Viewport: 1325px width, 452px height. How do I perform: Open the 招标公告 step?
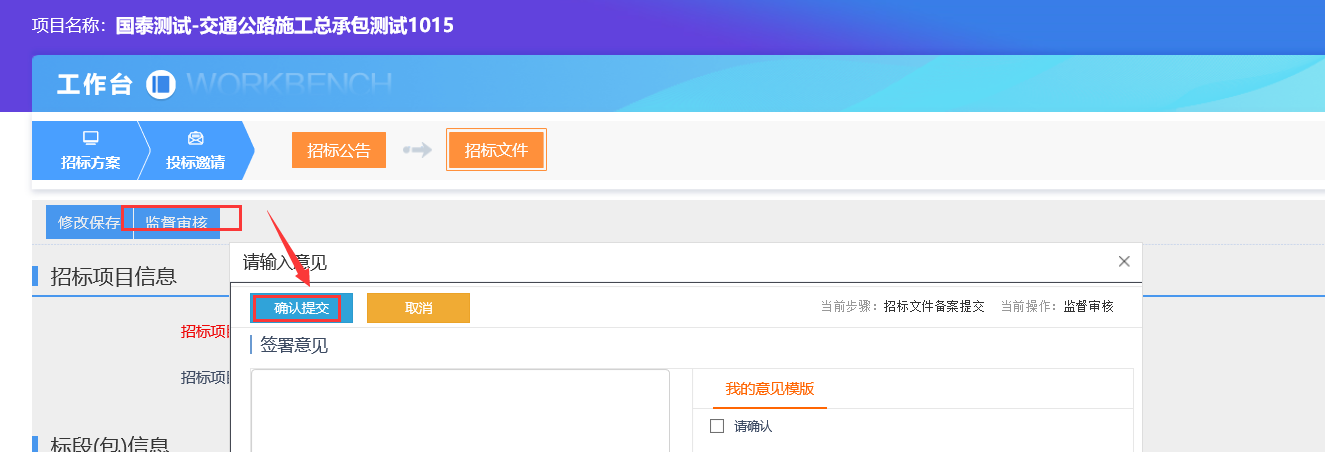click(x=339, y=151)
